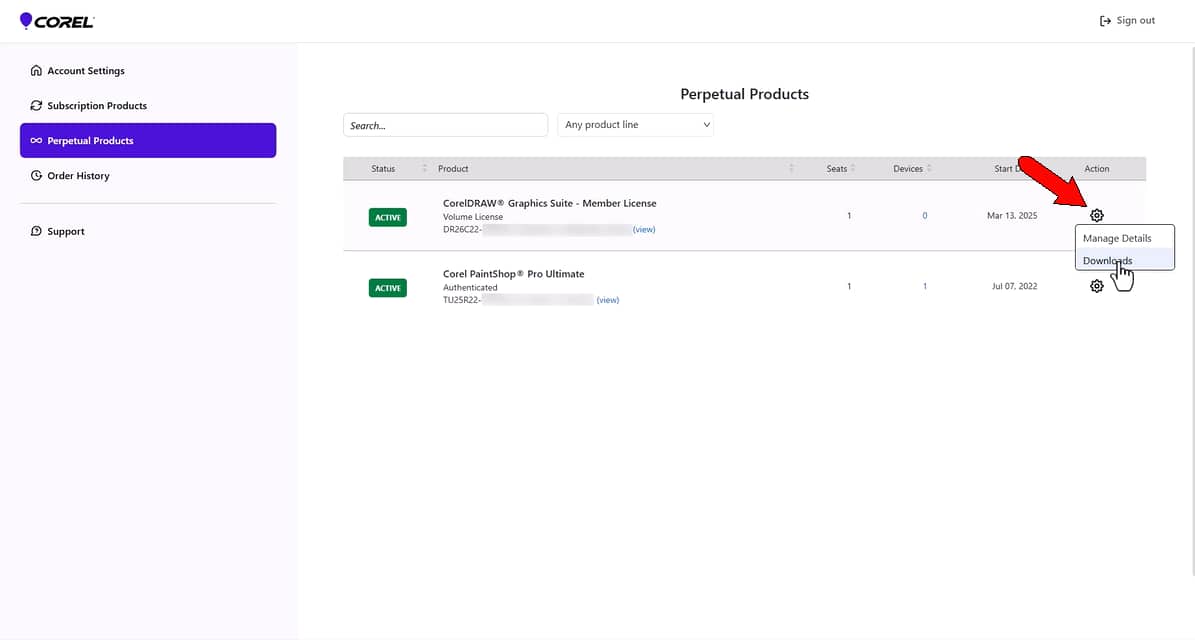Click the gear icon for PaintShop Pro Ultimate
This screenshot has width=1195, height=640.
click(1097, 286)
